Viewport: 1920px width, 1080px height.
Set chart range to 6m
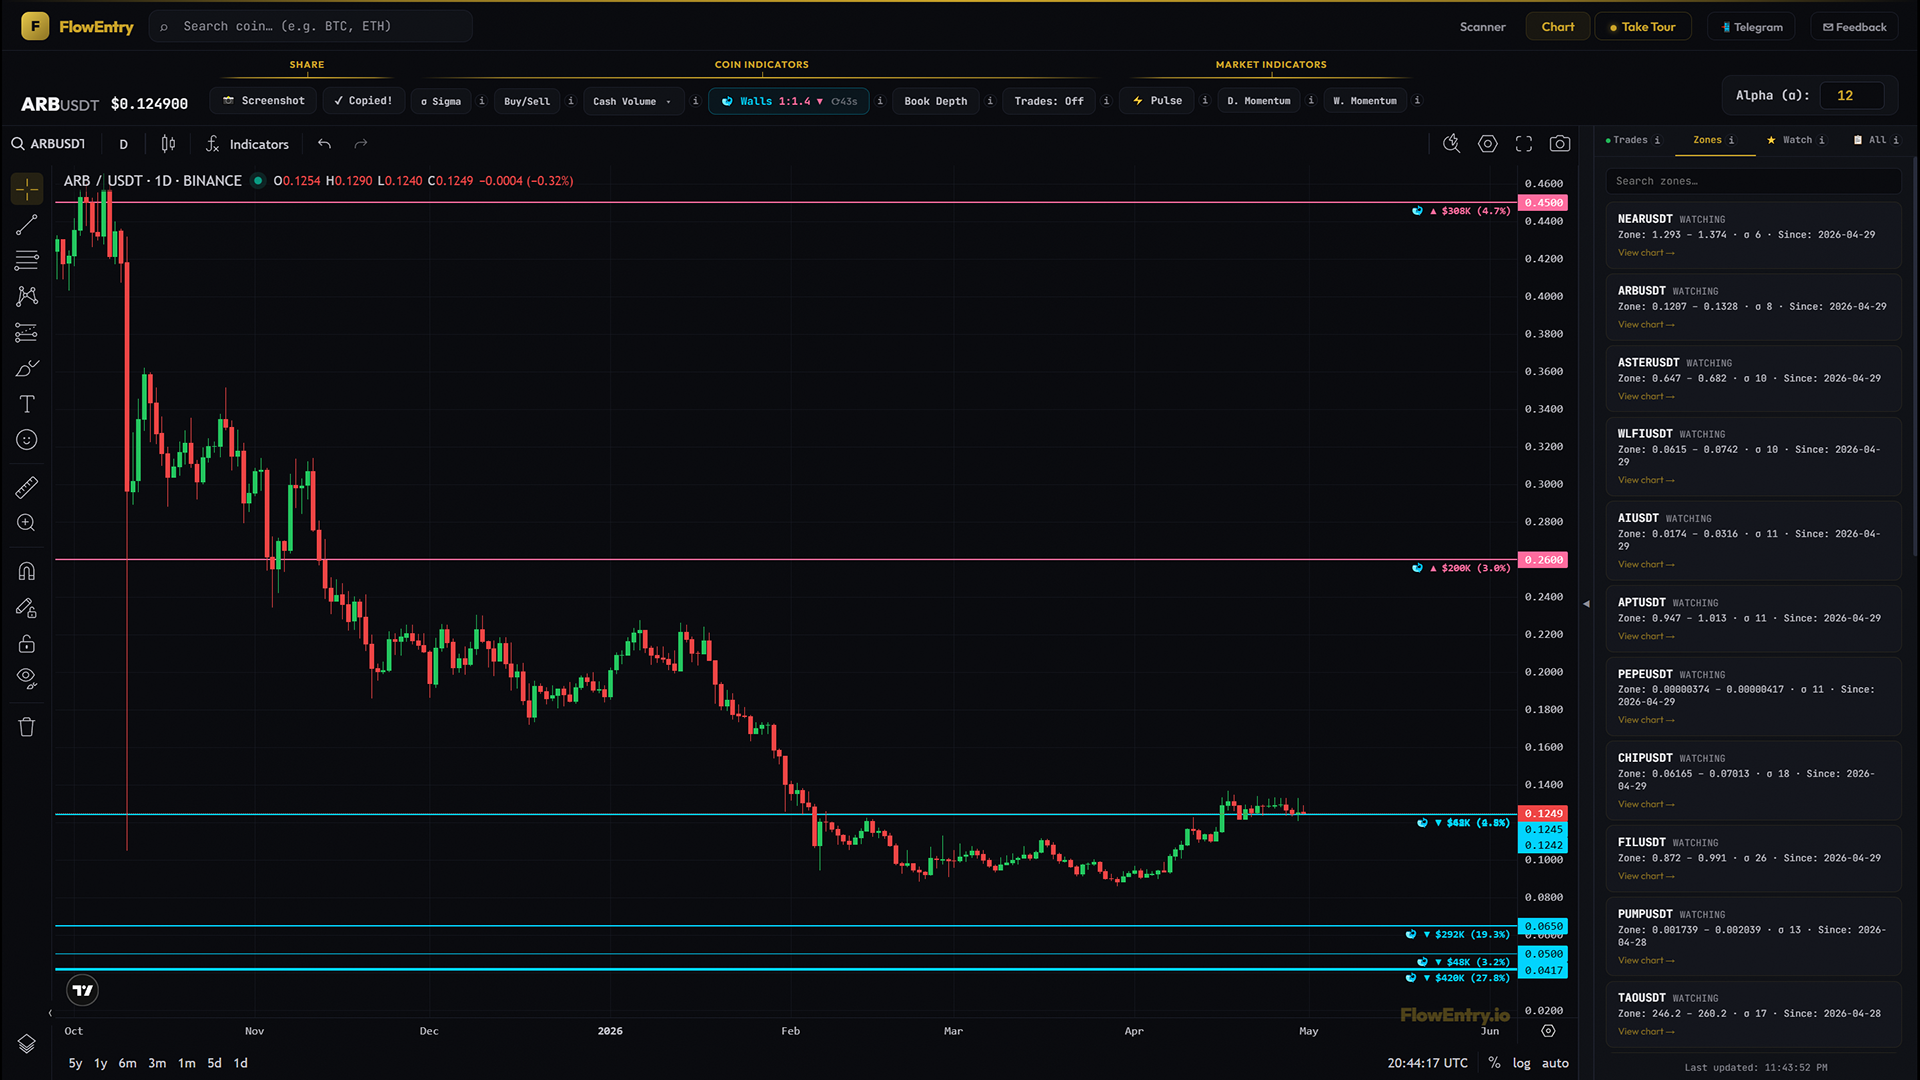click(127, 1063)
